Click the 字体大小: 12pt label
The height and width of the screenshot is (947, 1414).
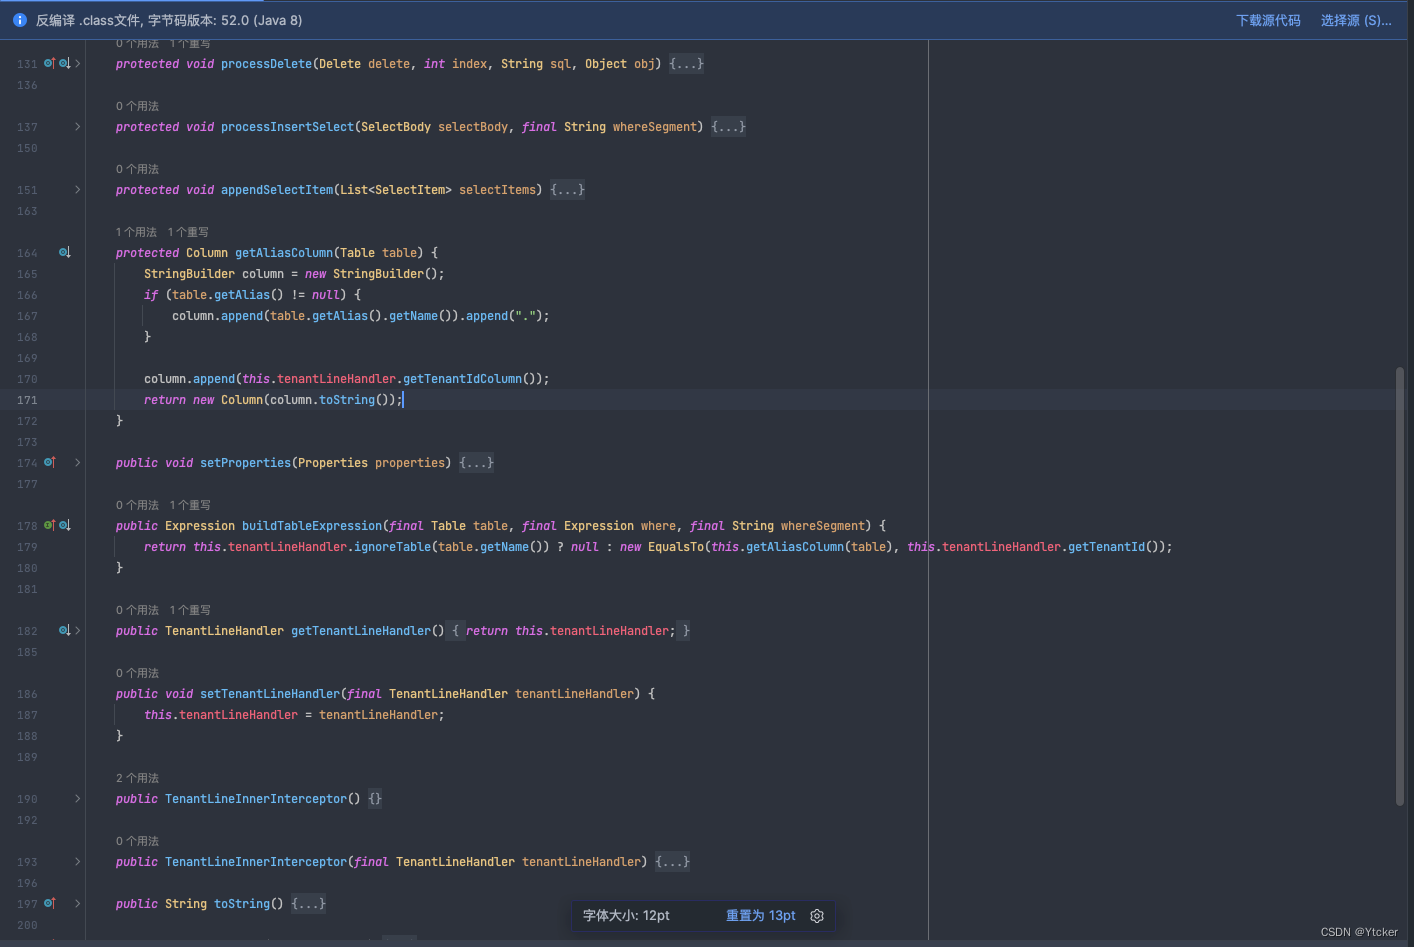(x=626, y=916)
